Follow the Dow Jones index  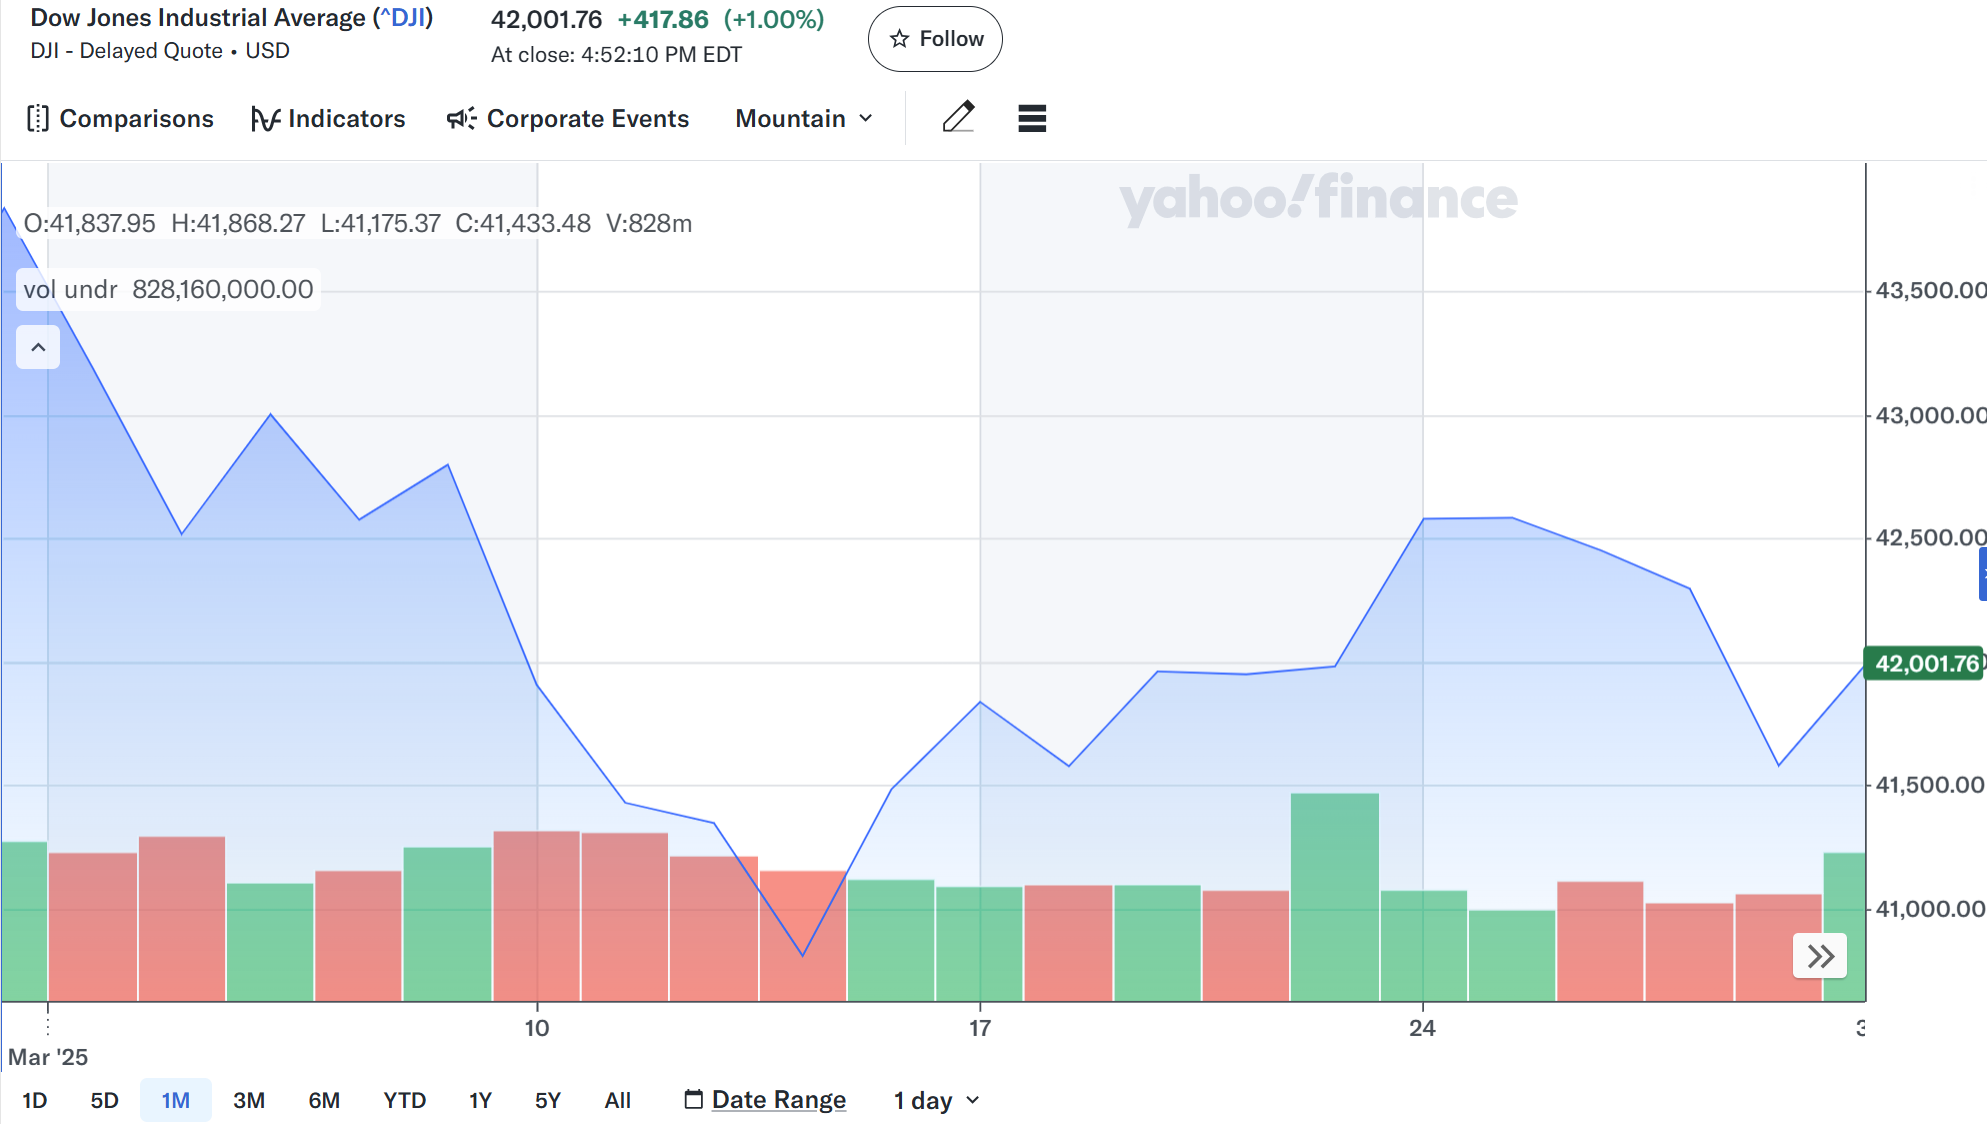[x=935, y=39]
